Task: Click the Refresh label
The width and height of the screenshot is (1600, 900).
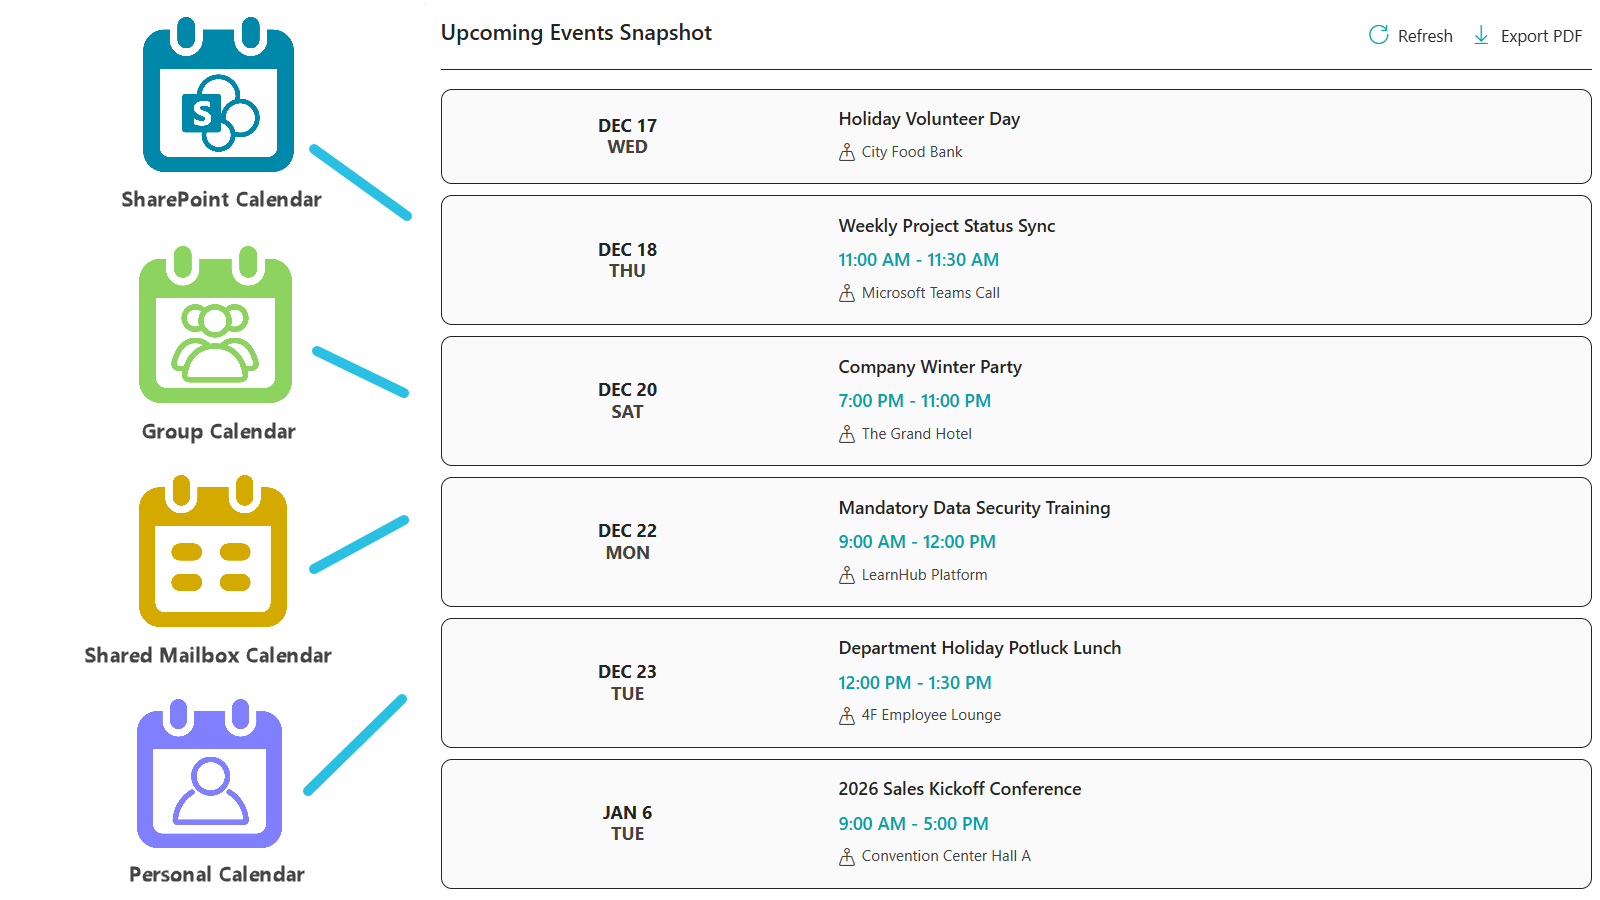Action: point(1426,35)
